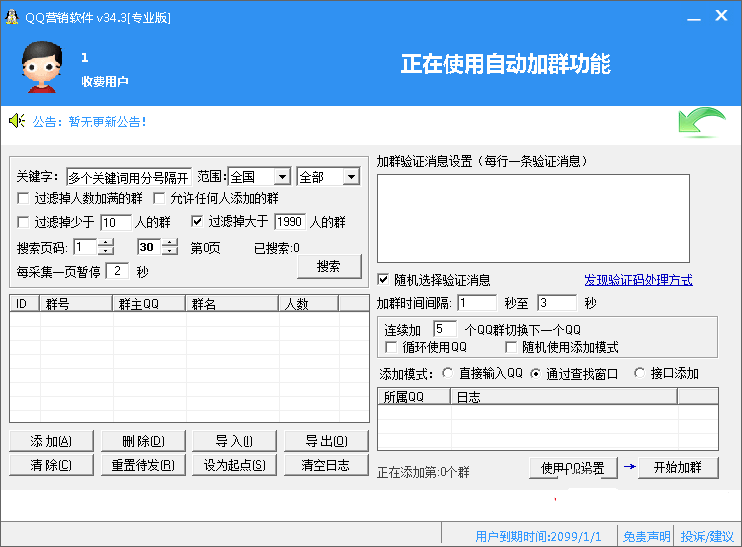Click the 收费用户 label
The image size is (742, 547).
click(x=105, y=81)
